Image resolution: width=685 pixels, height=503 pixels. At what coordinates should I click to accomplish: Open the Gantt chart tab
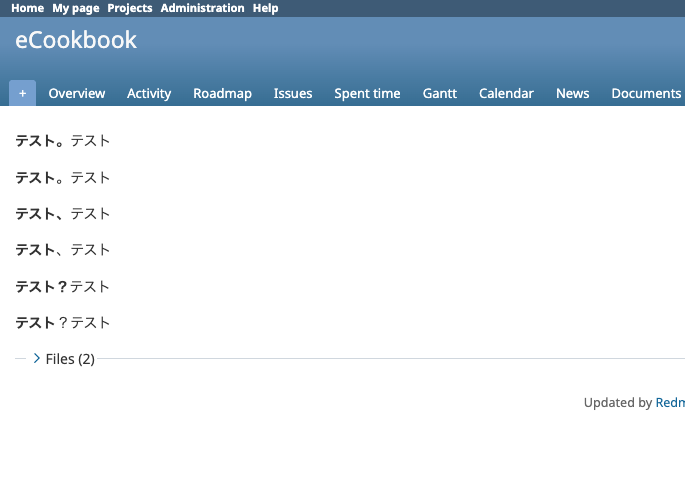point(440,93)
